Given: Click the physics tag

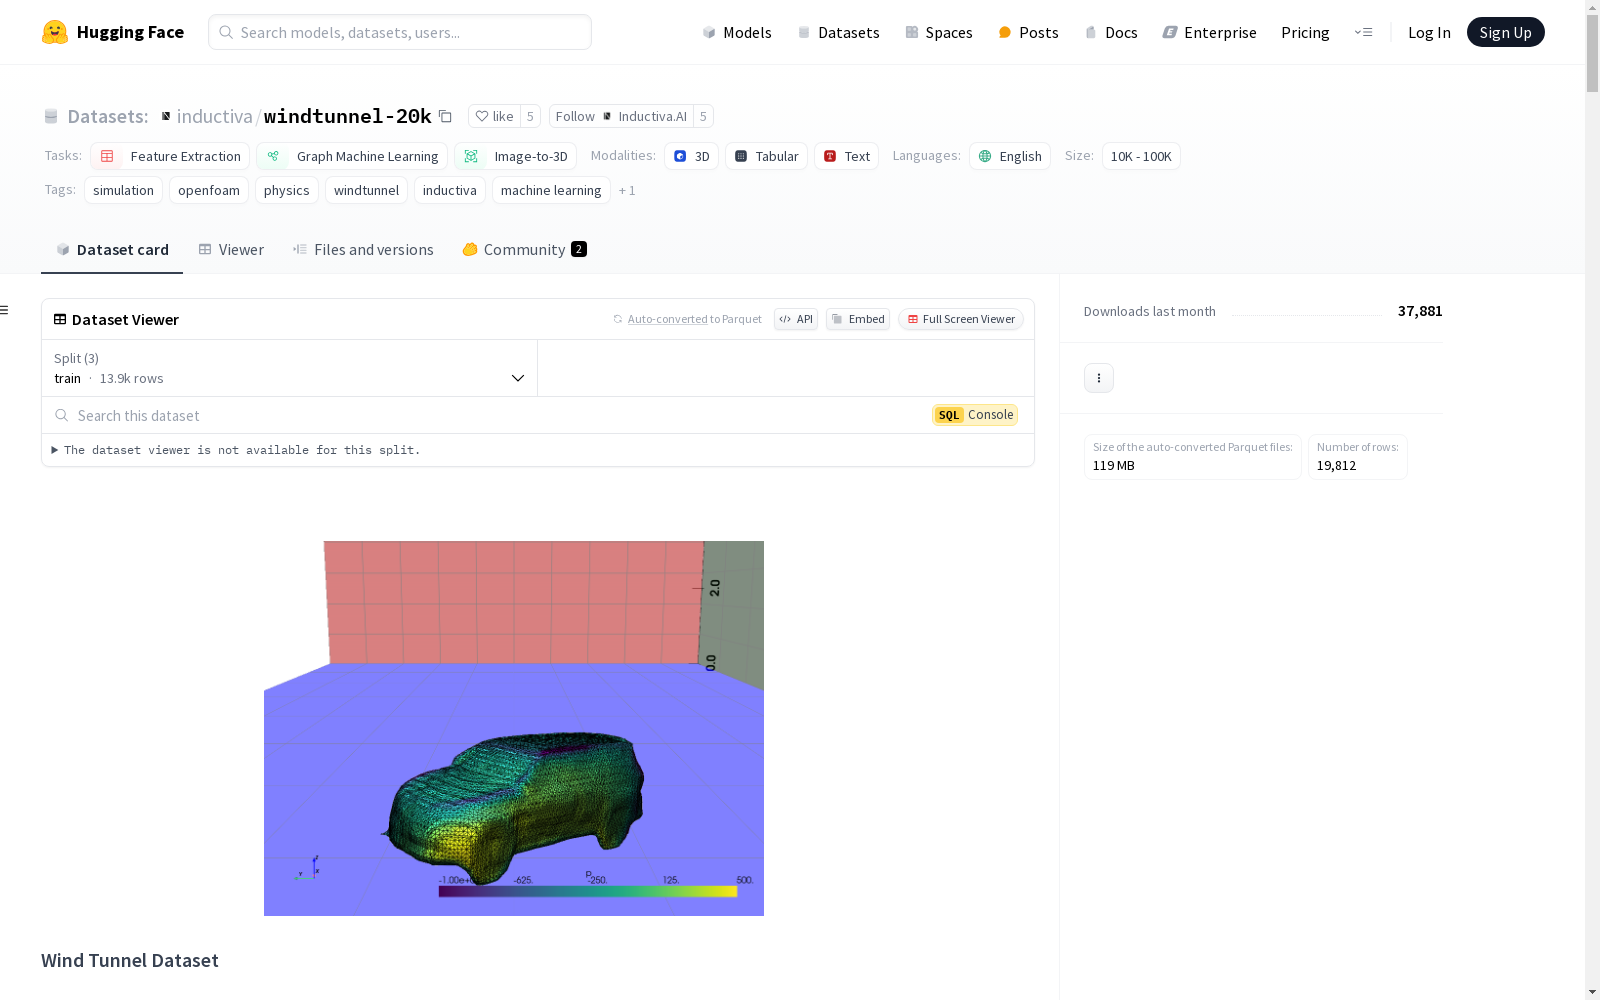Looking at the screenshot, I should (x=287, y=190).
